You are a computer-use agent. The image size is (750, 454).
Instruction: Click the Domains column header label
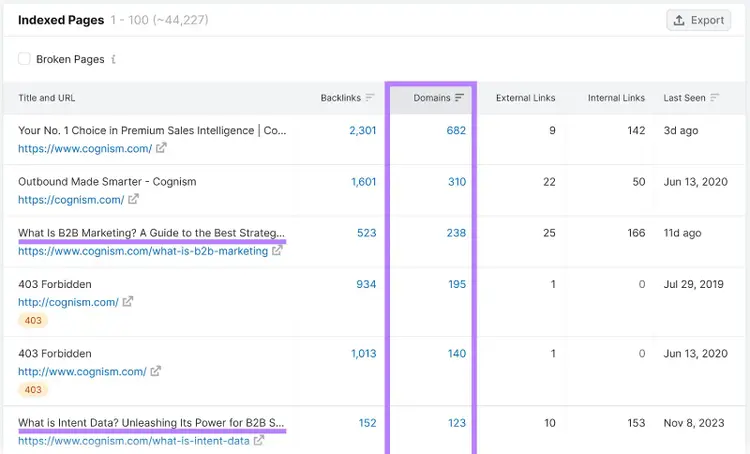coord(432,98)
